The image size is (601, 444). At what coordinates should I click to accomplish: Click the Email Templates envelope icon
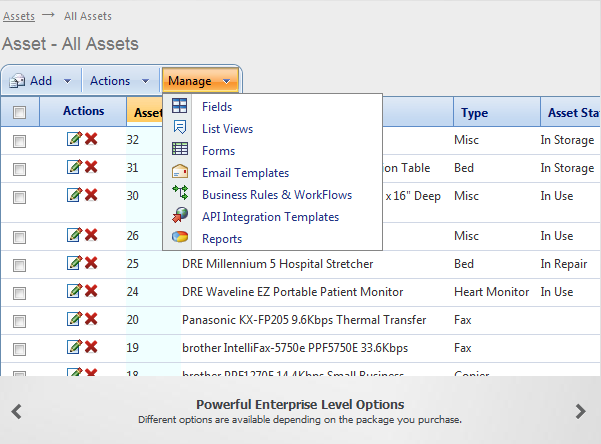180,173
